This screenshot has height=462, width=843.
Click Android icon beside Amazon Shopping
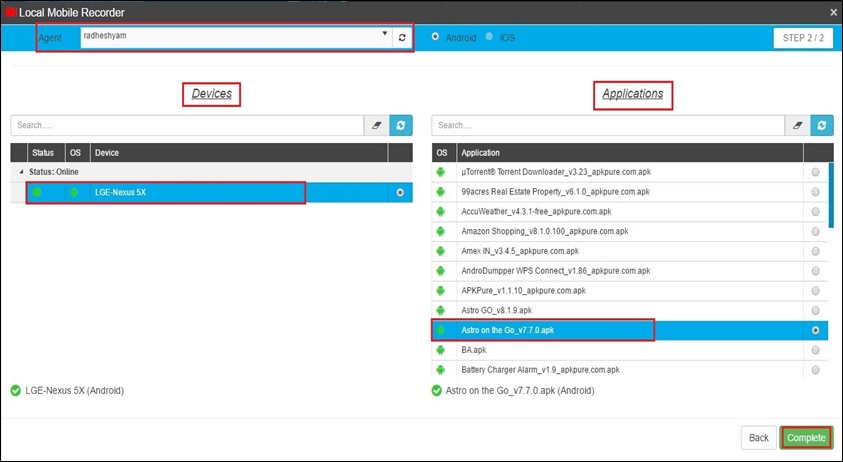coord(441,231)
